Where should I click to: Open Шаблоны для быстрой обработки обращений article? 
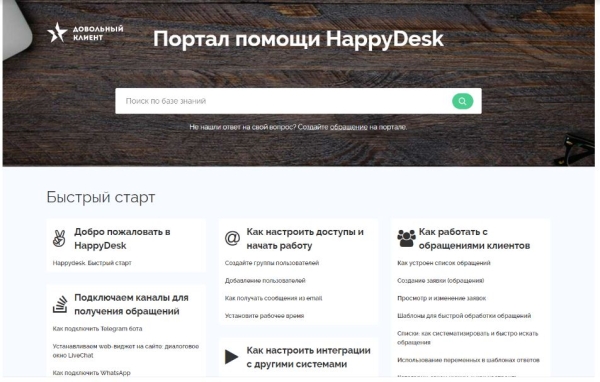(x=464, y=316)
